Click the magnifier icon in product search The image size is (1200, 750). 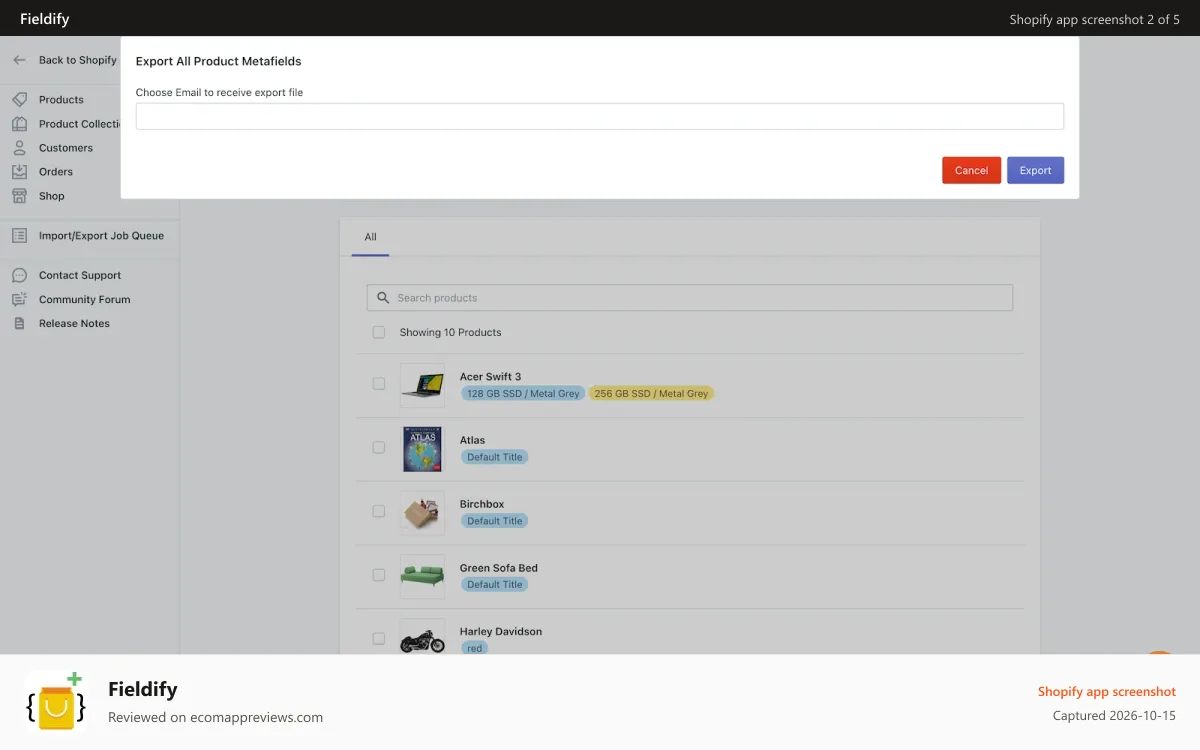384,298
